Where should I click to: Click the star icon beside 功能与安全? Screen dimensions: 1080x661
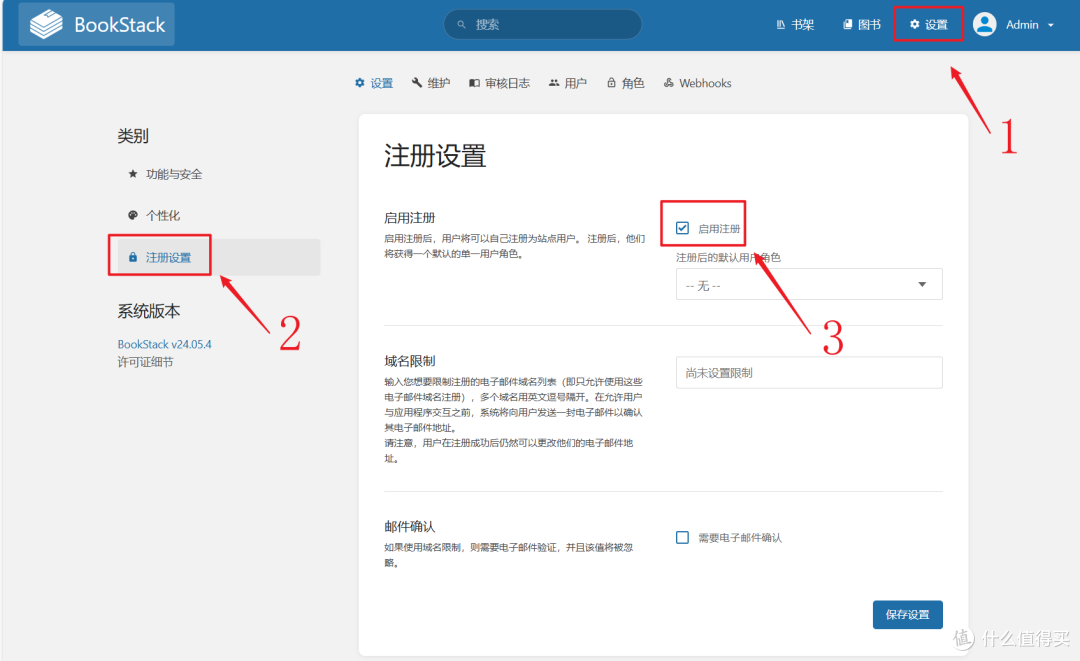pyautogui.click(x=133, y=174)
